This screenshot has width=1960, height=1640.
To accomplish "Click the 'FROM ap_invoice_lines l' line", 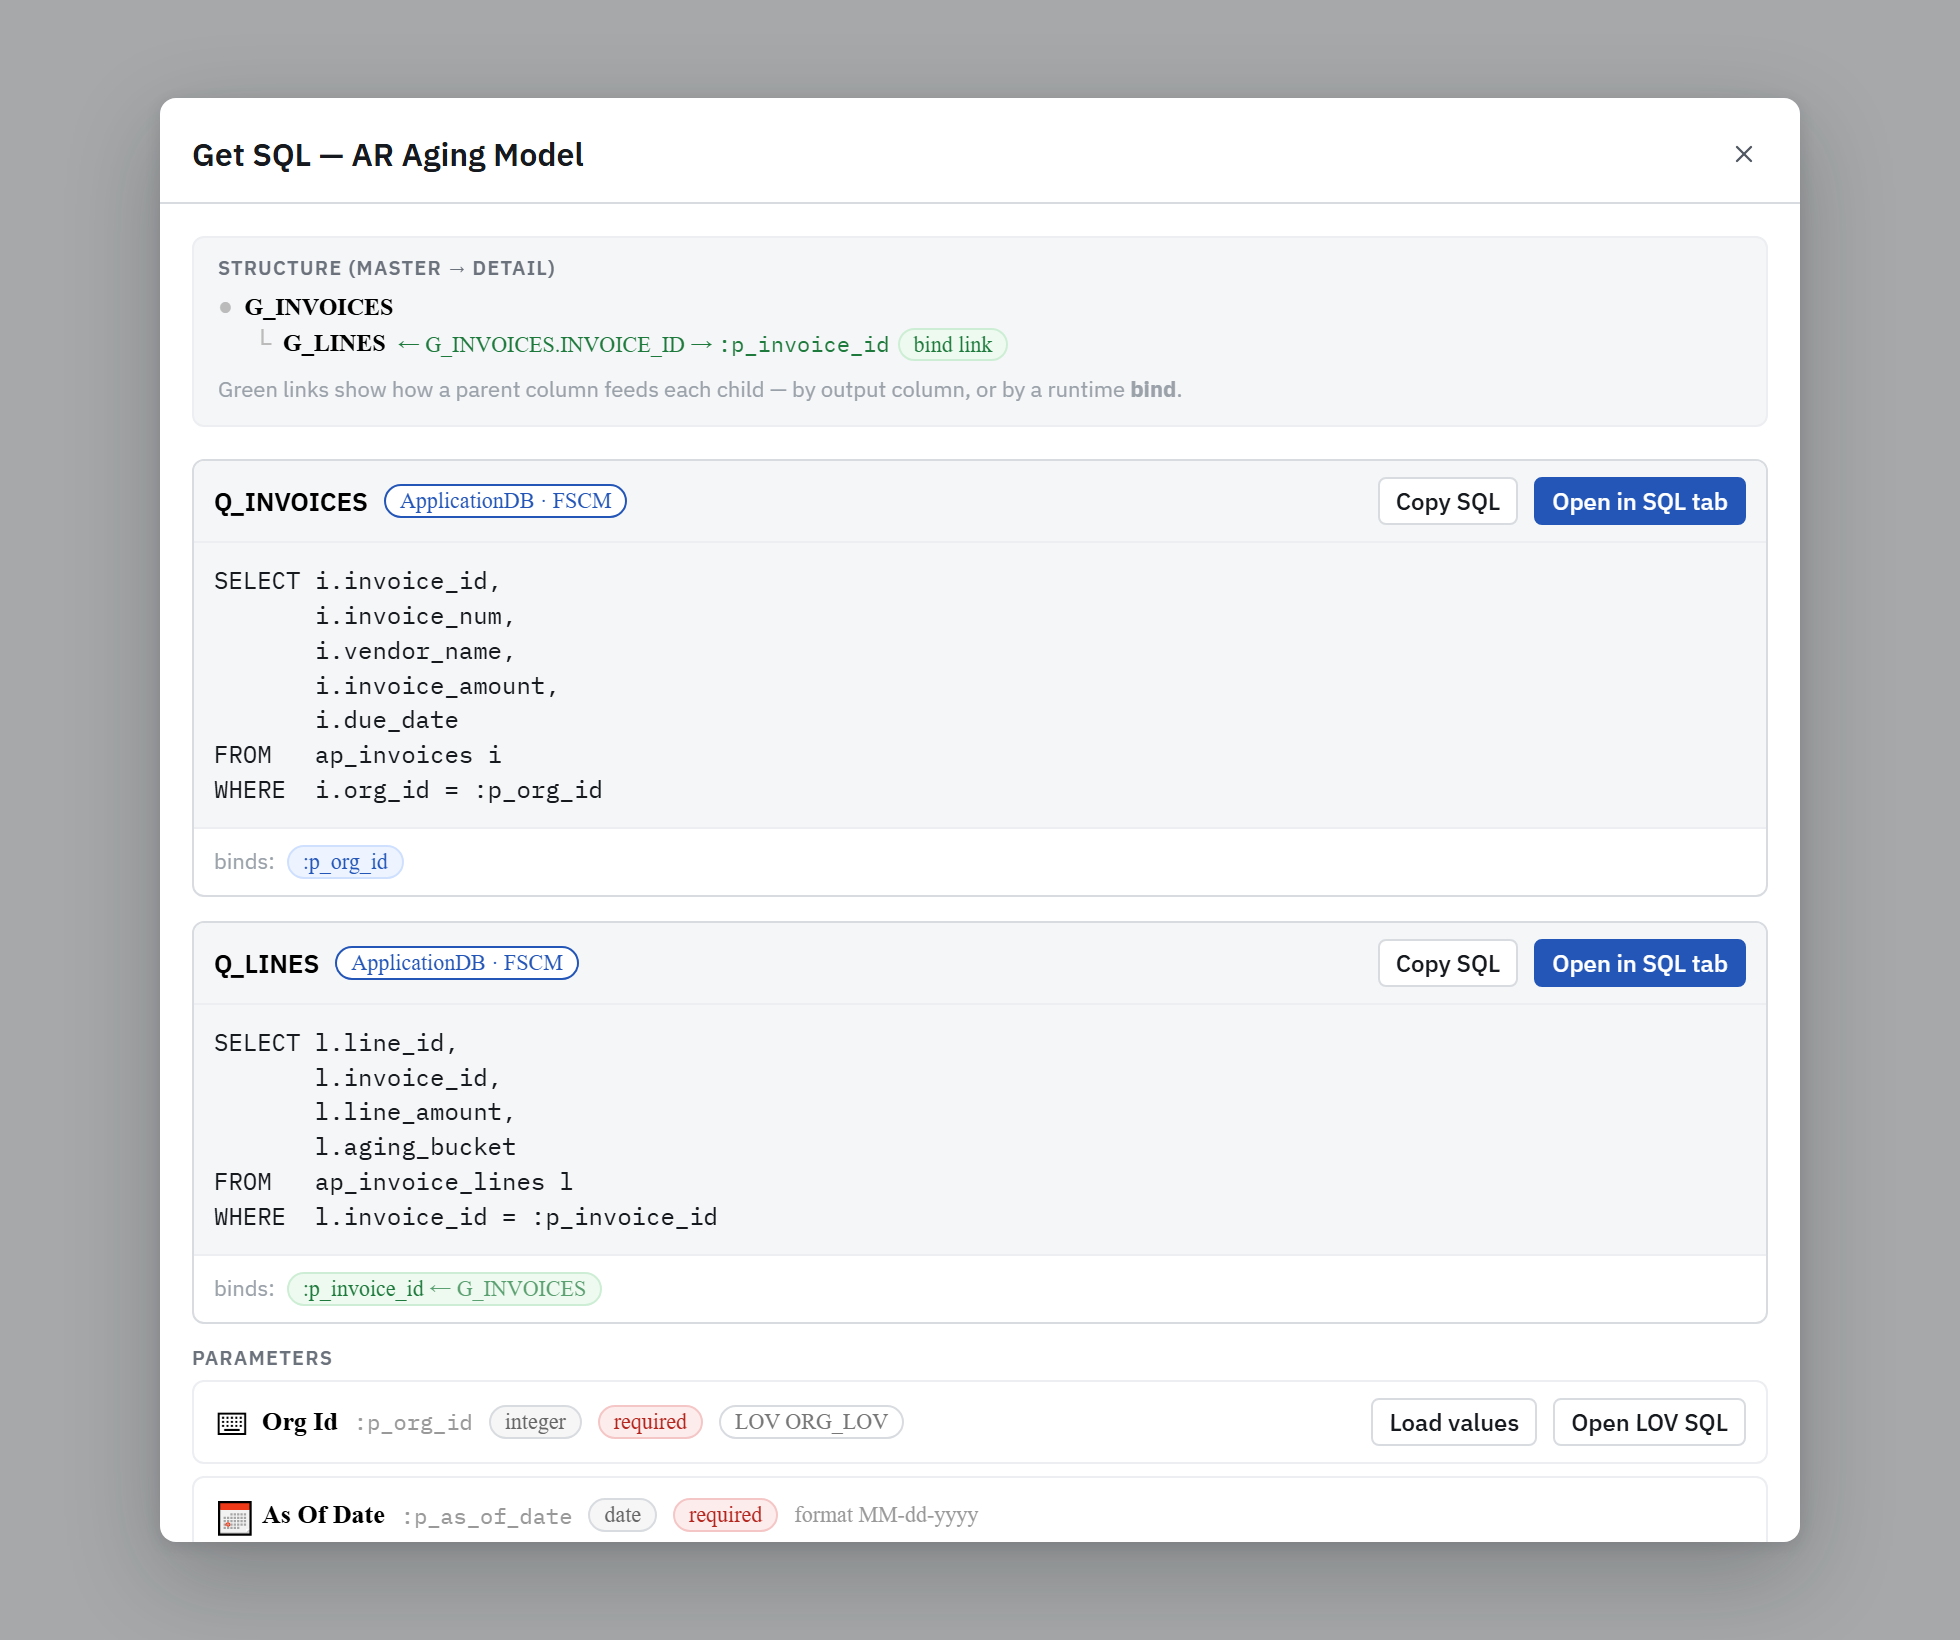I will [x=394, y=1182].
